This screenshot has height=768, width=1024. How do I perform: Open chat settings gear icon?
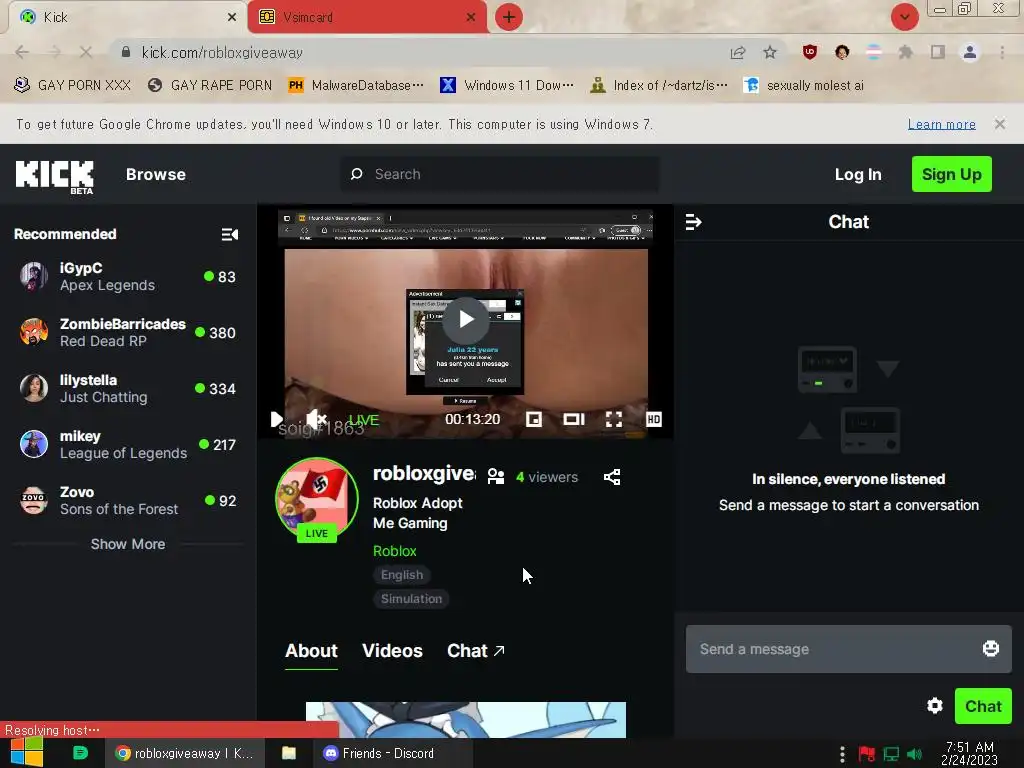[x=935, y=706]
